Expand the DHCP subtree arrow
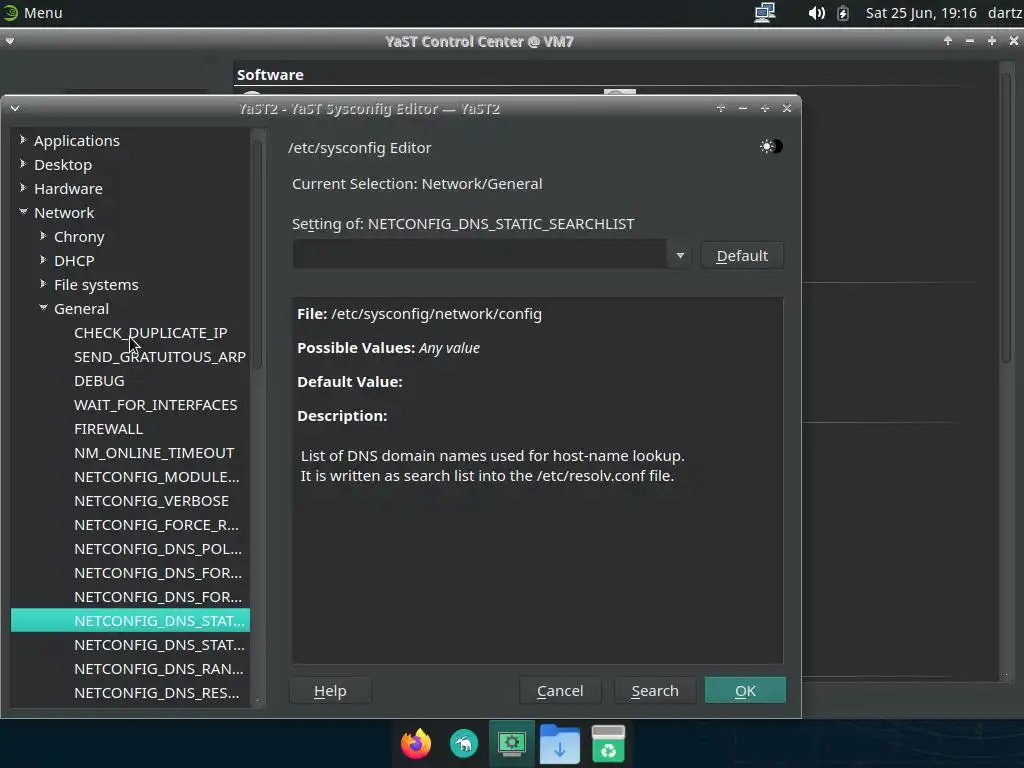The width and height of the screenshot is (1024, 768). (x=43, y=260)
